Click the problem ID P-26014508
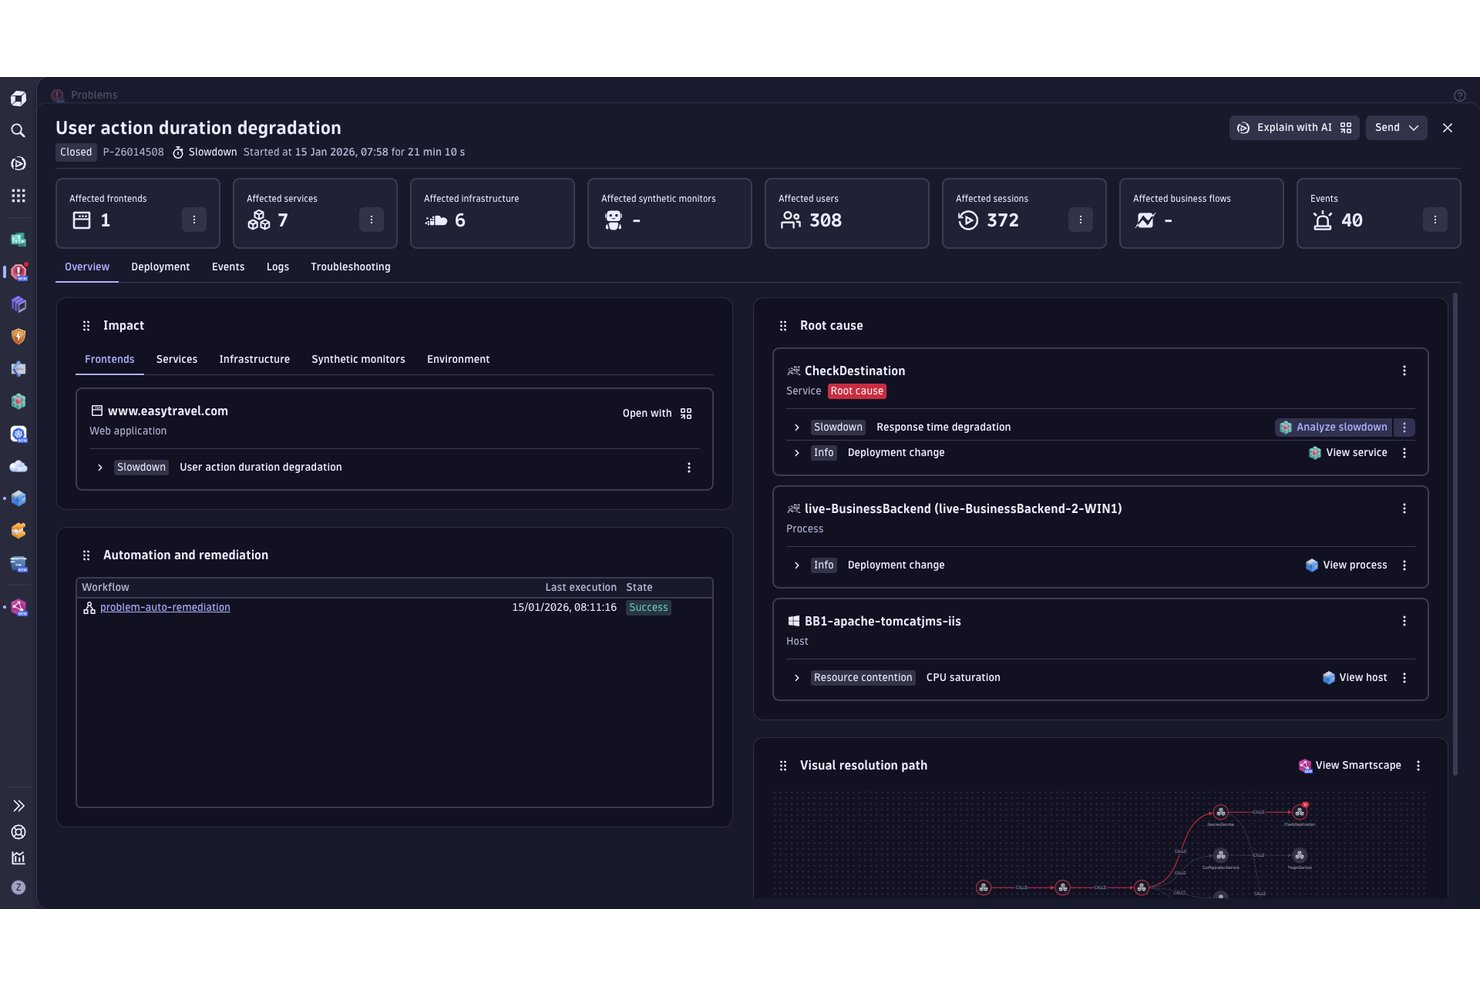 point(133,152)
